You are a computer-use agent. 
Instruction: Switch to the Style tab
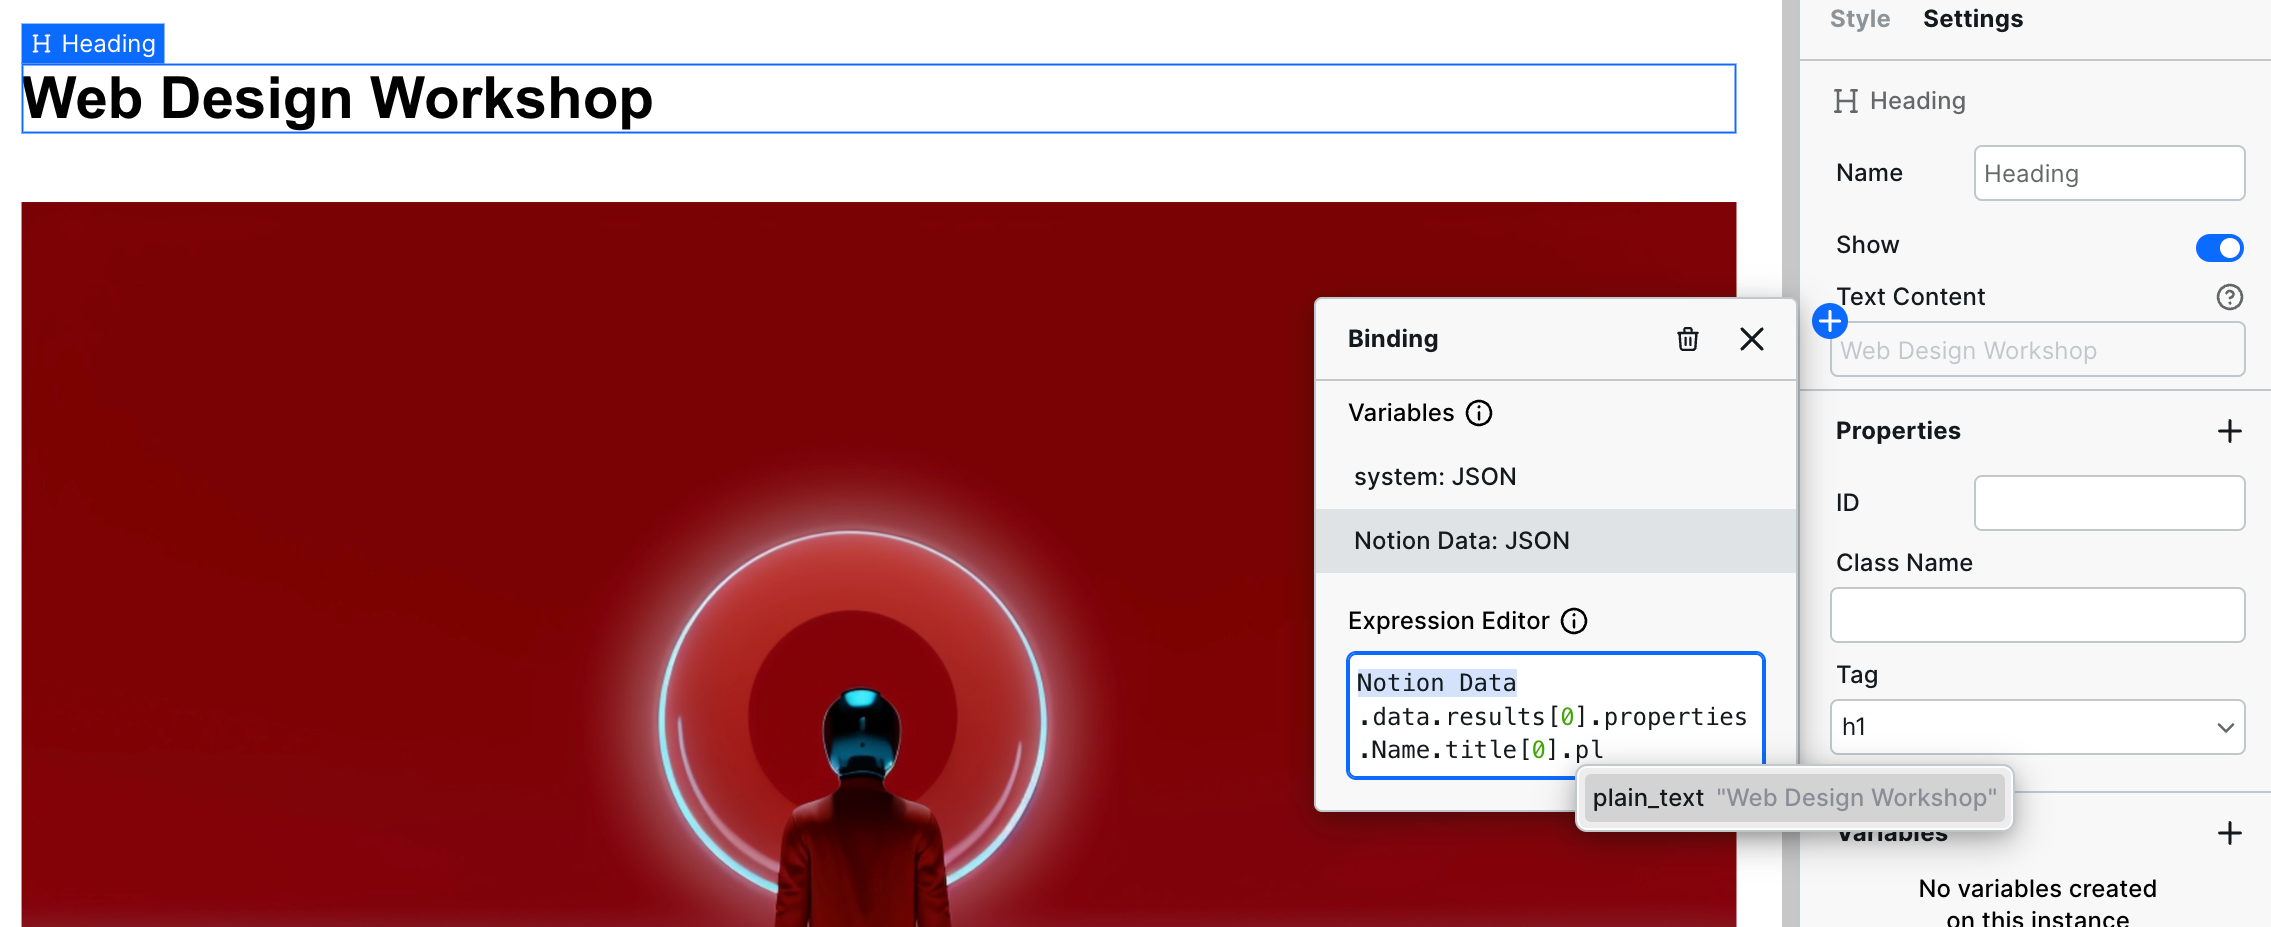click(1858, 18)
